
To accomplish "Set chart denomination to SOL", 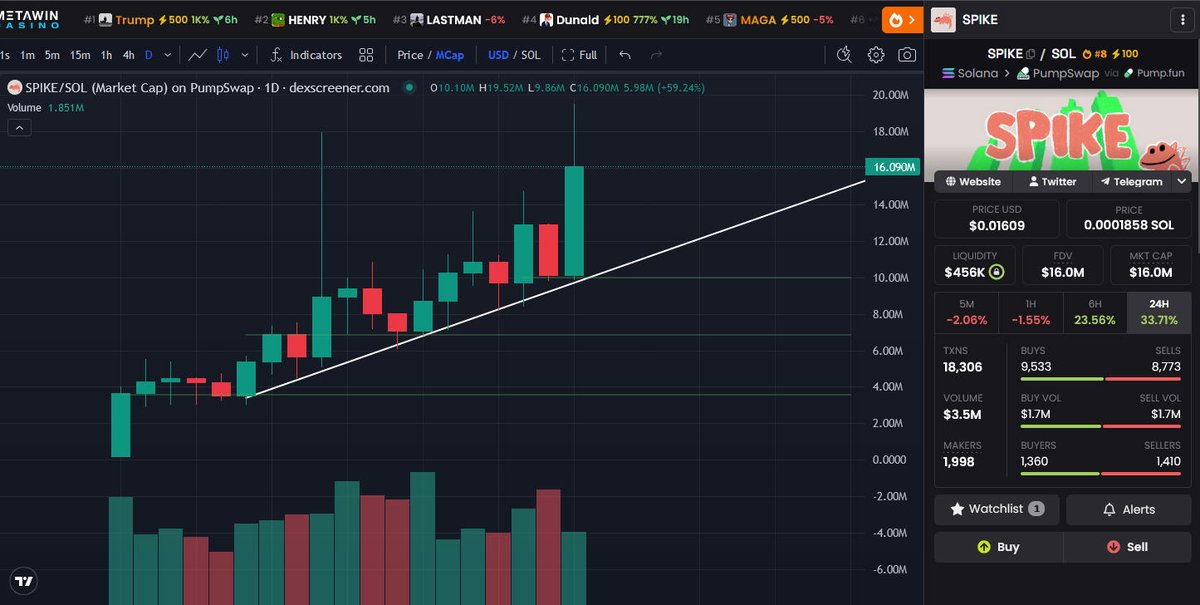I will coord(530,55).
